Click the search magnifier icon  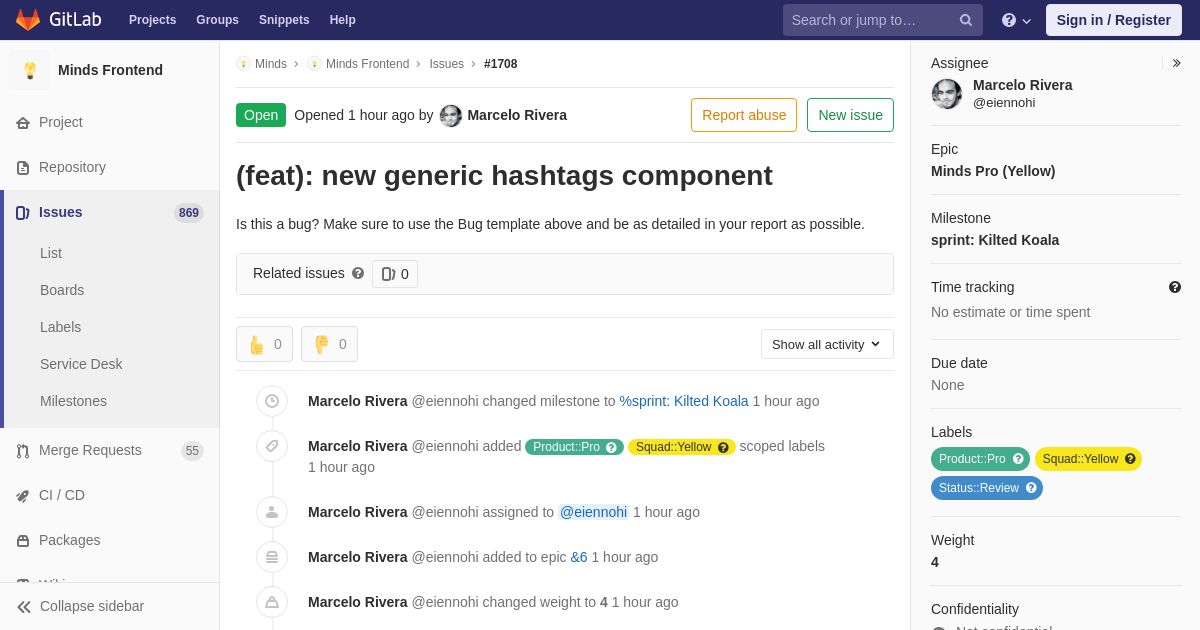[x=965, y=20]
